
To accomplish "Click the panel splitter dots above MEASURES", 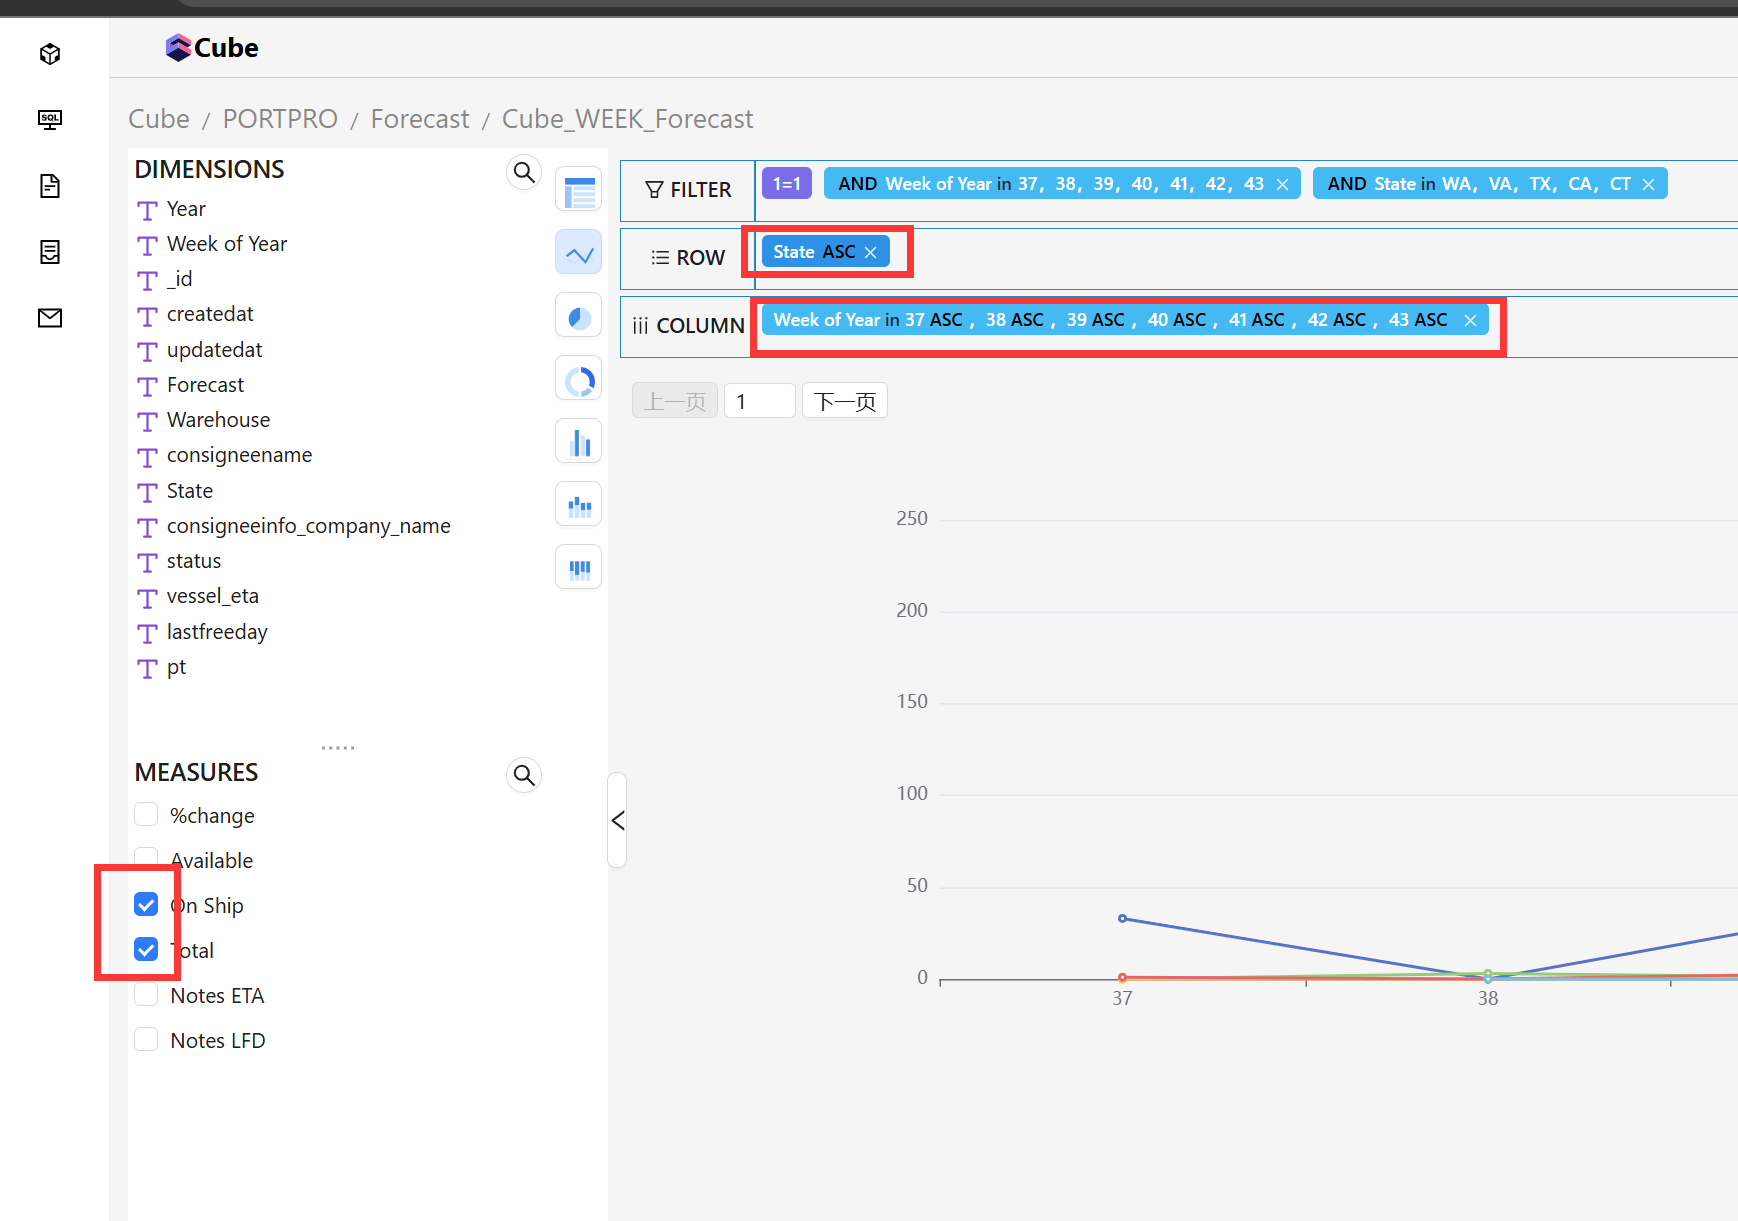I will click(338, 748).
